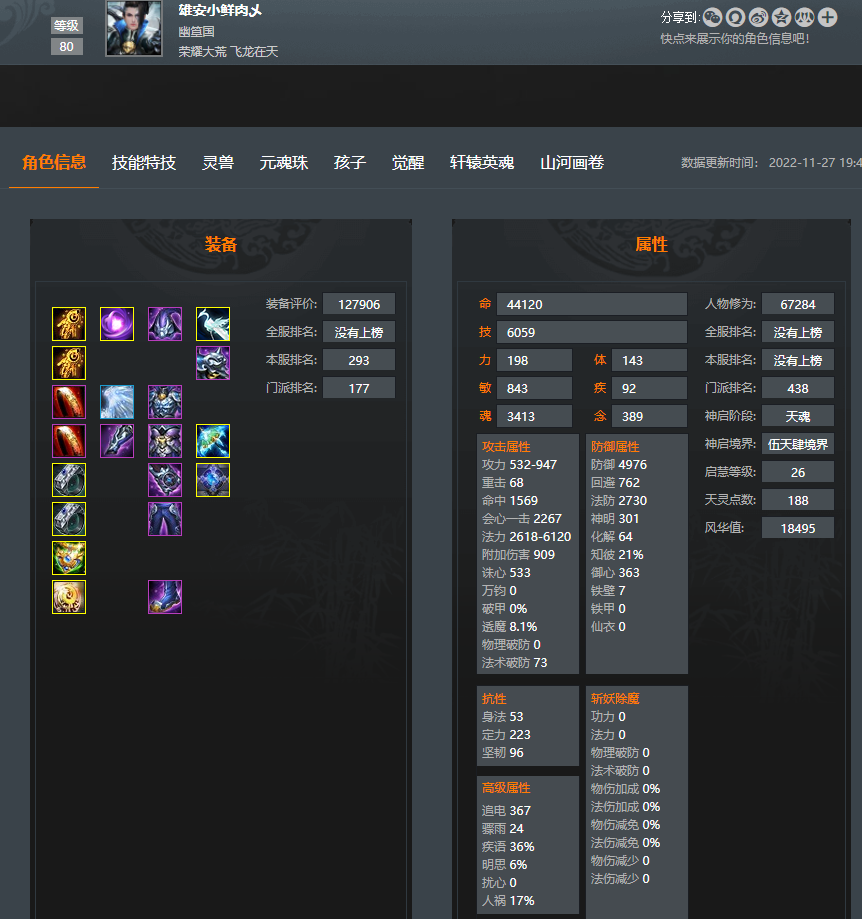Screen dimensions: 862x919
Task: Go to the 元魂珠 tab
Action: [x=284, y=163]
